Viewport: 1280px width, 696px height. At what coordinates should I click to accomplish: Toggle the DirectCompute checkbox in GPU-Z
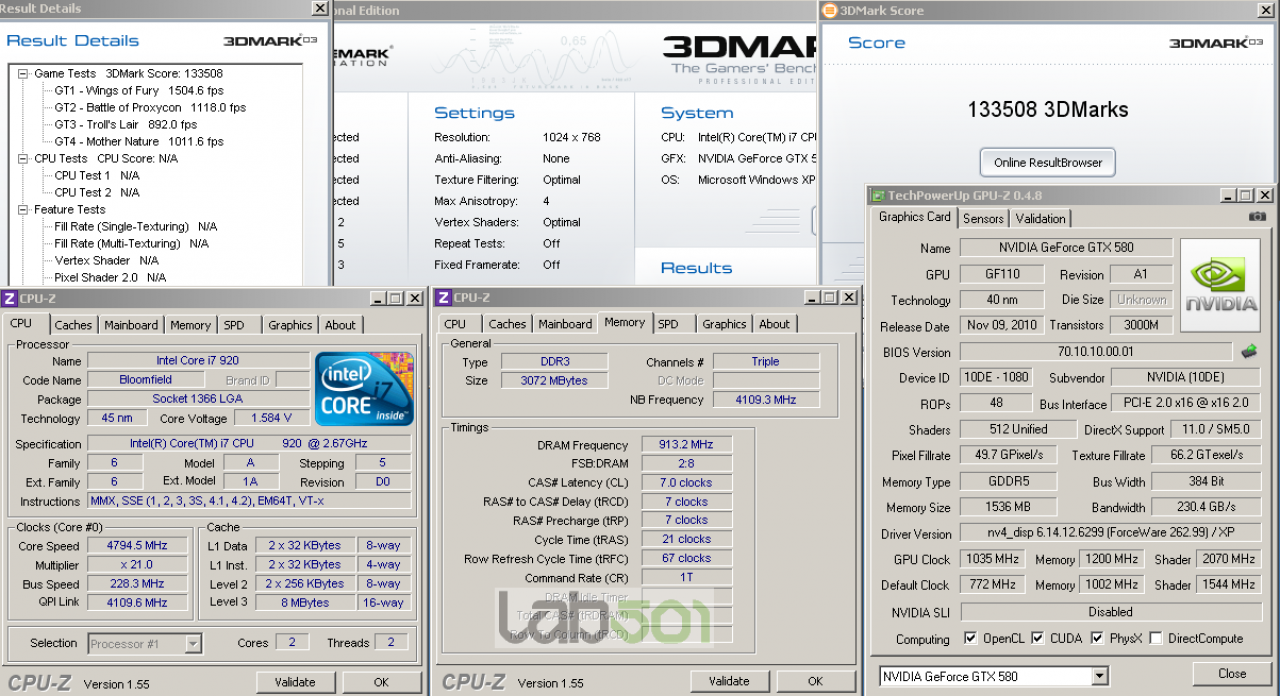click(x=1156, y=638)
